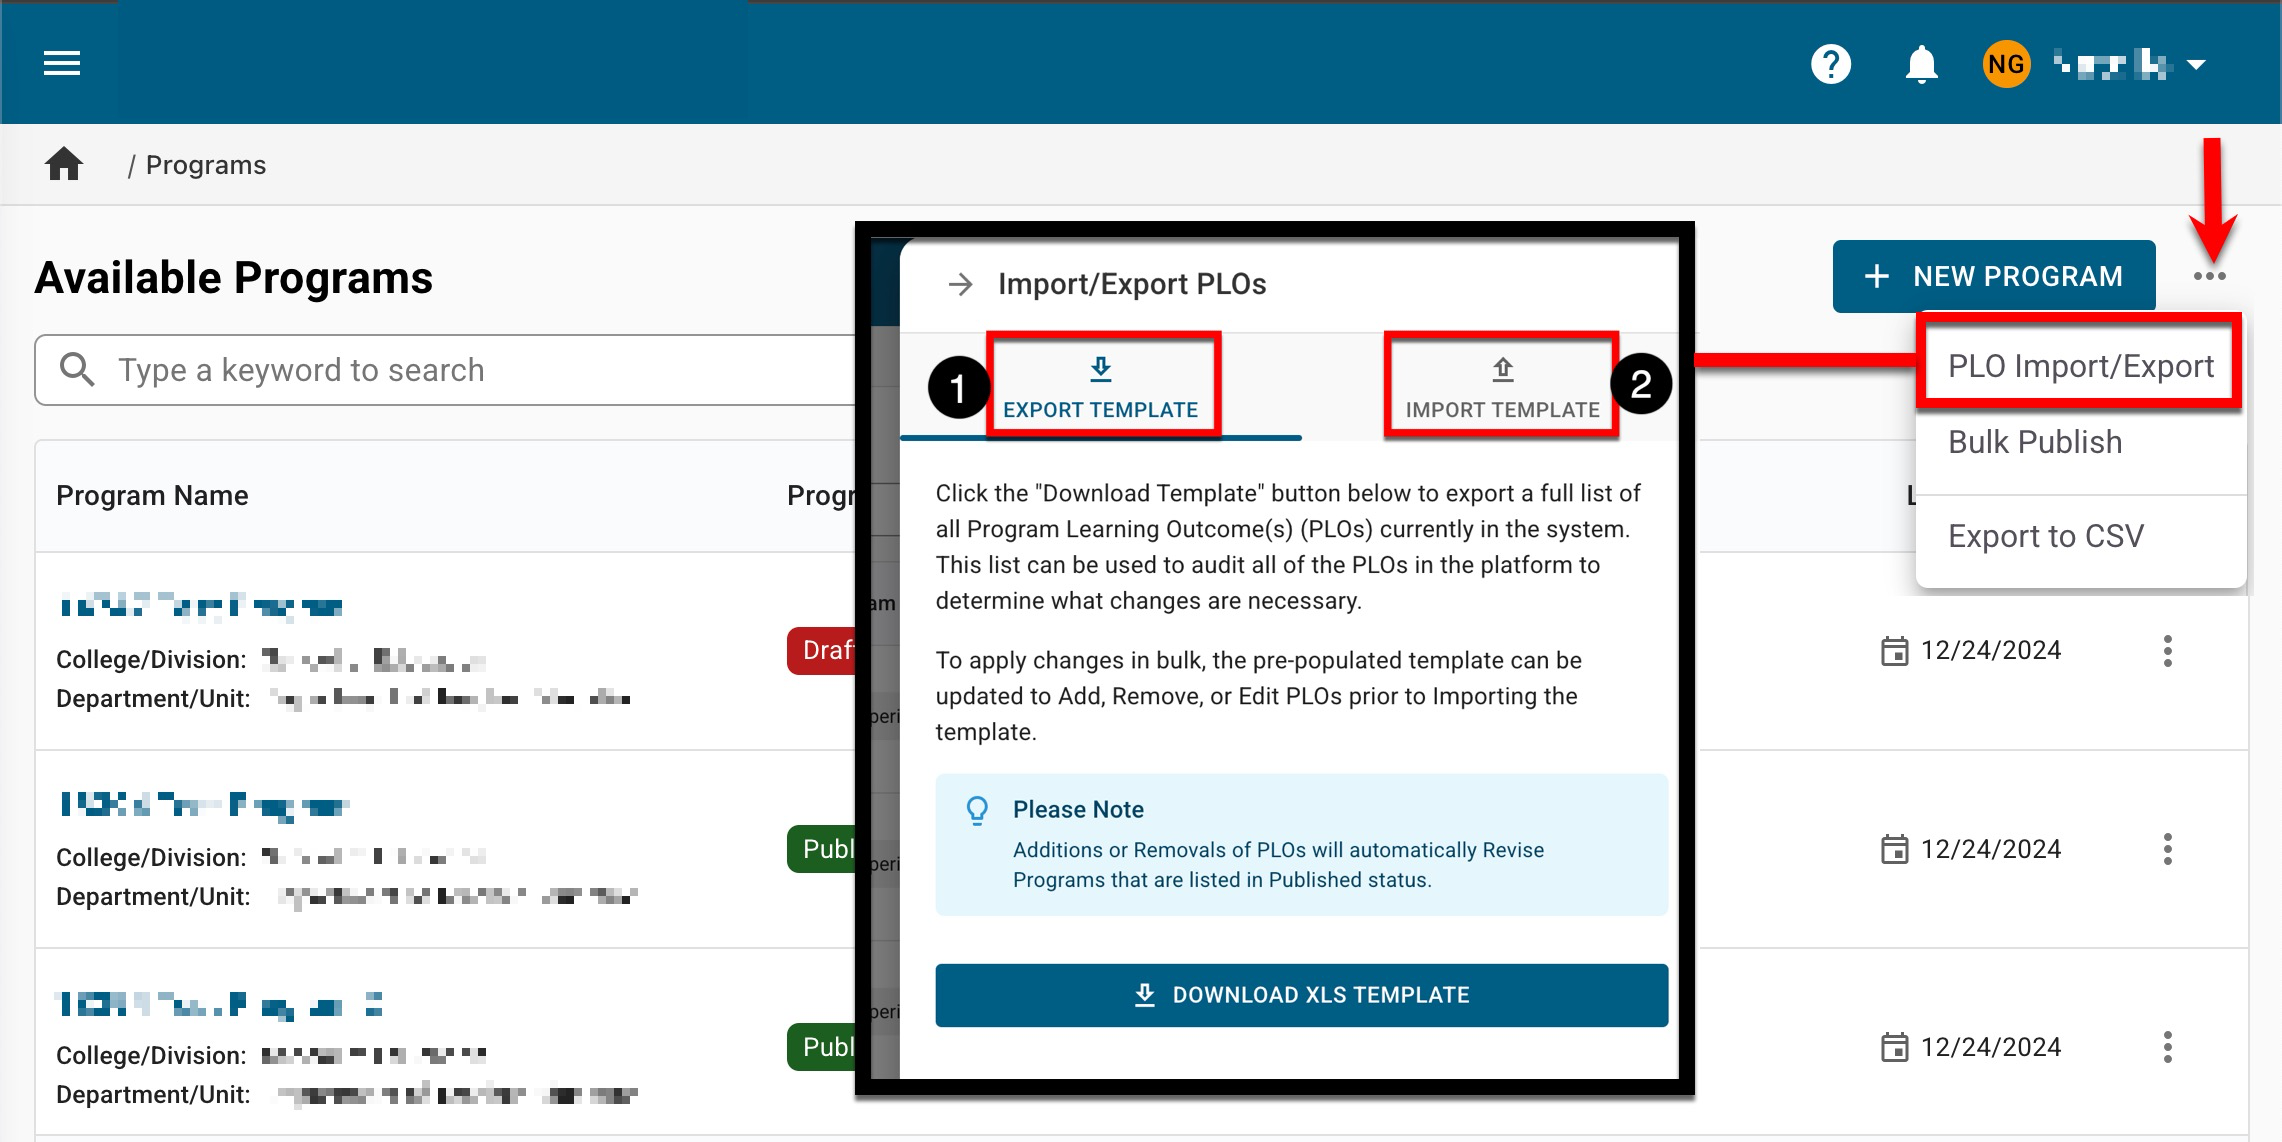Open kebab menu for second program row
Viewport: 2282px width, 1142px height.
pyautogui.click(x=2167, y=849)
